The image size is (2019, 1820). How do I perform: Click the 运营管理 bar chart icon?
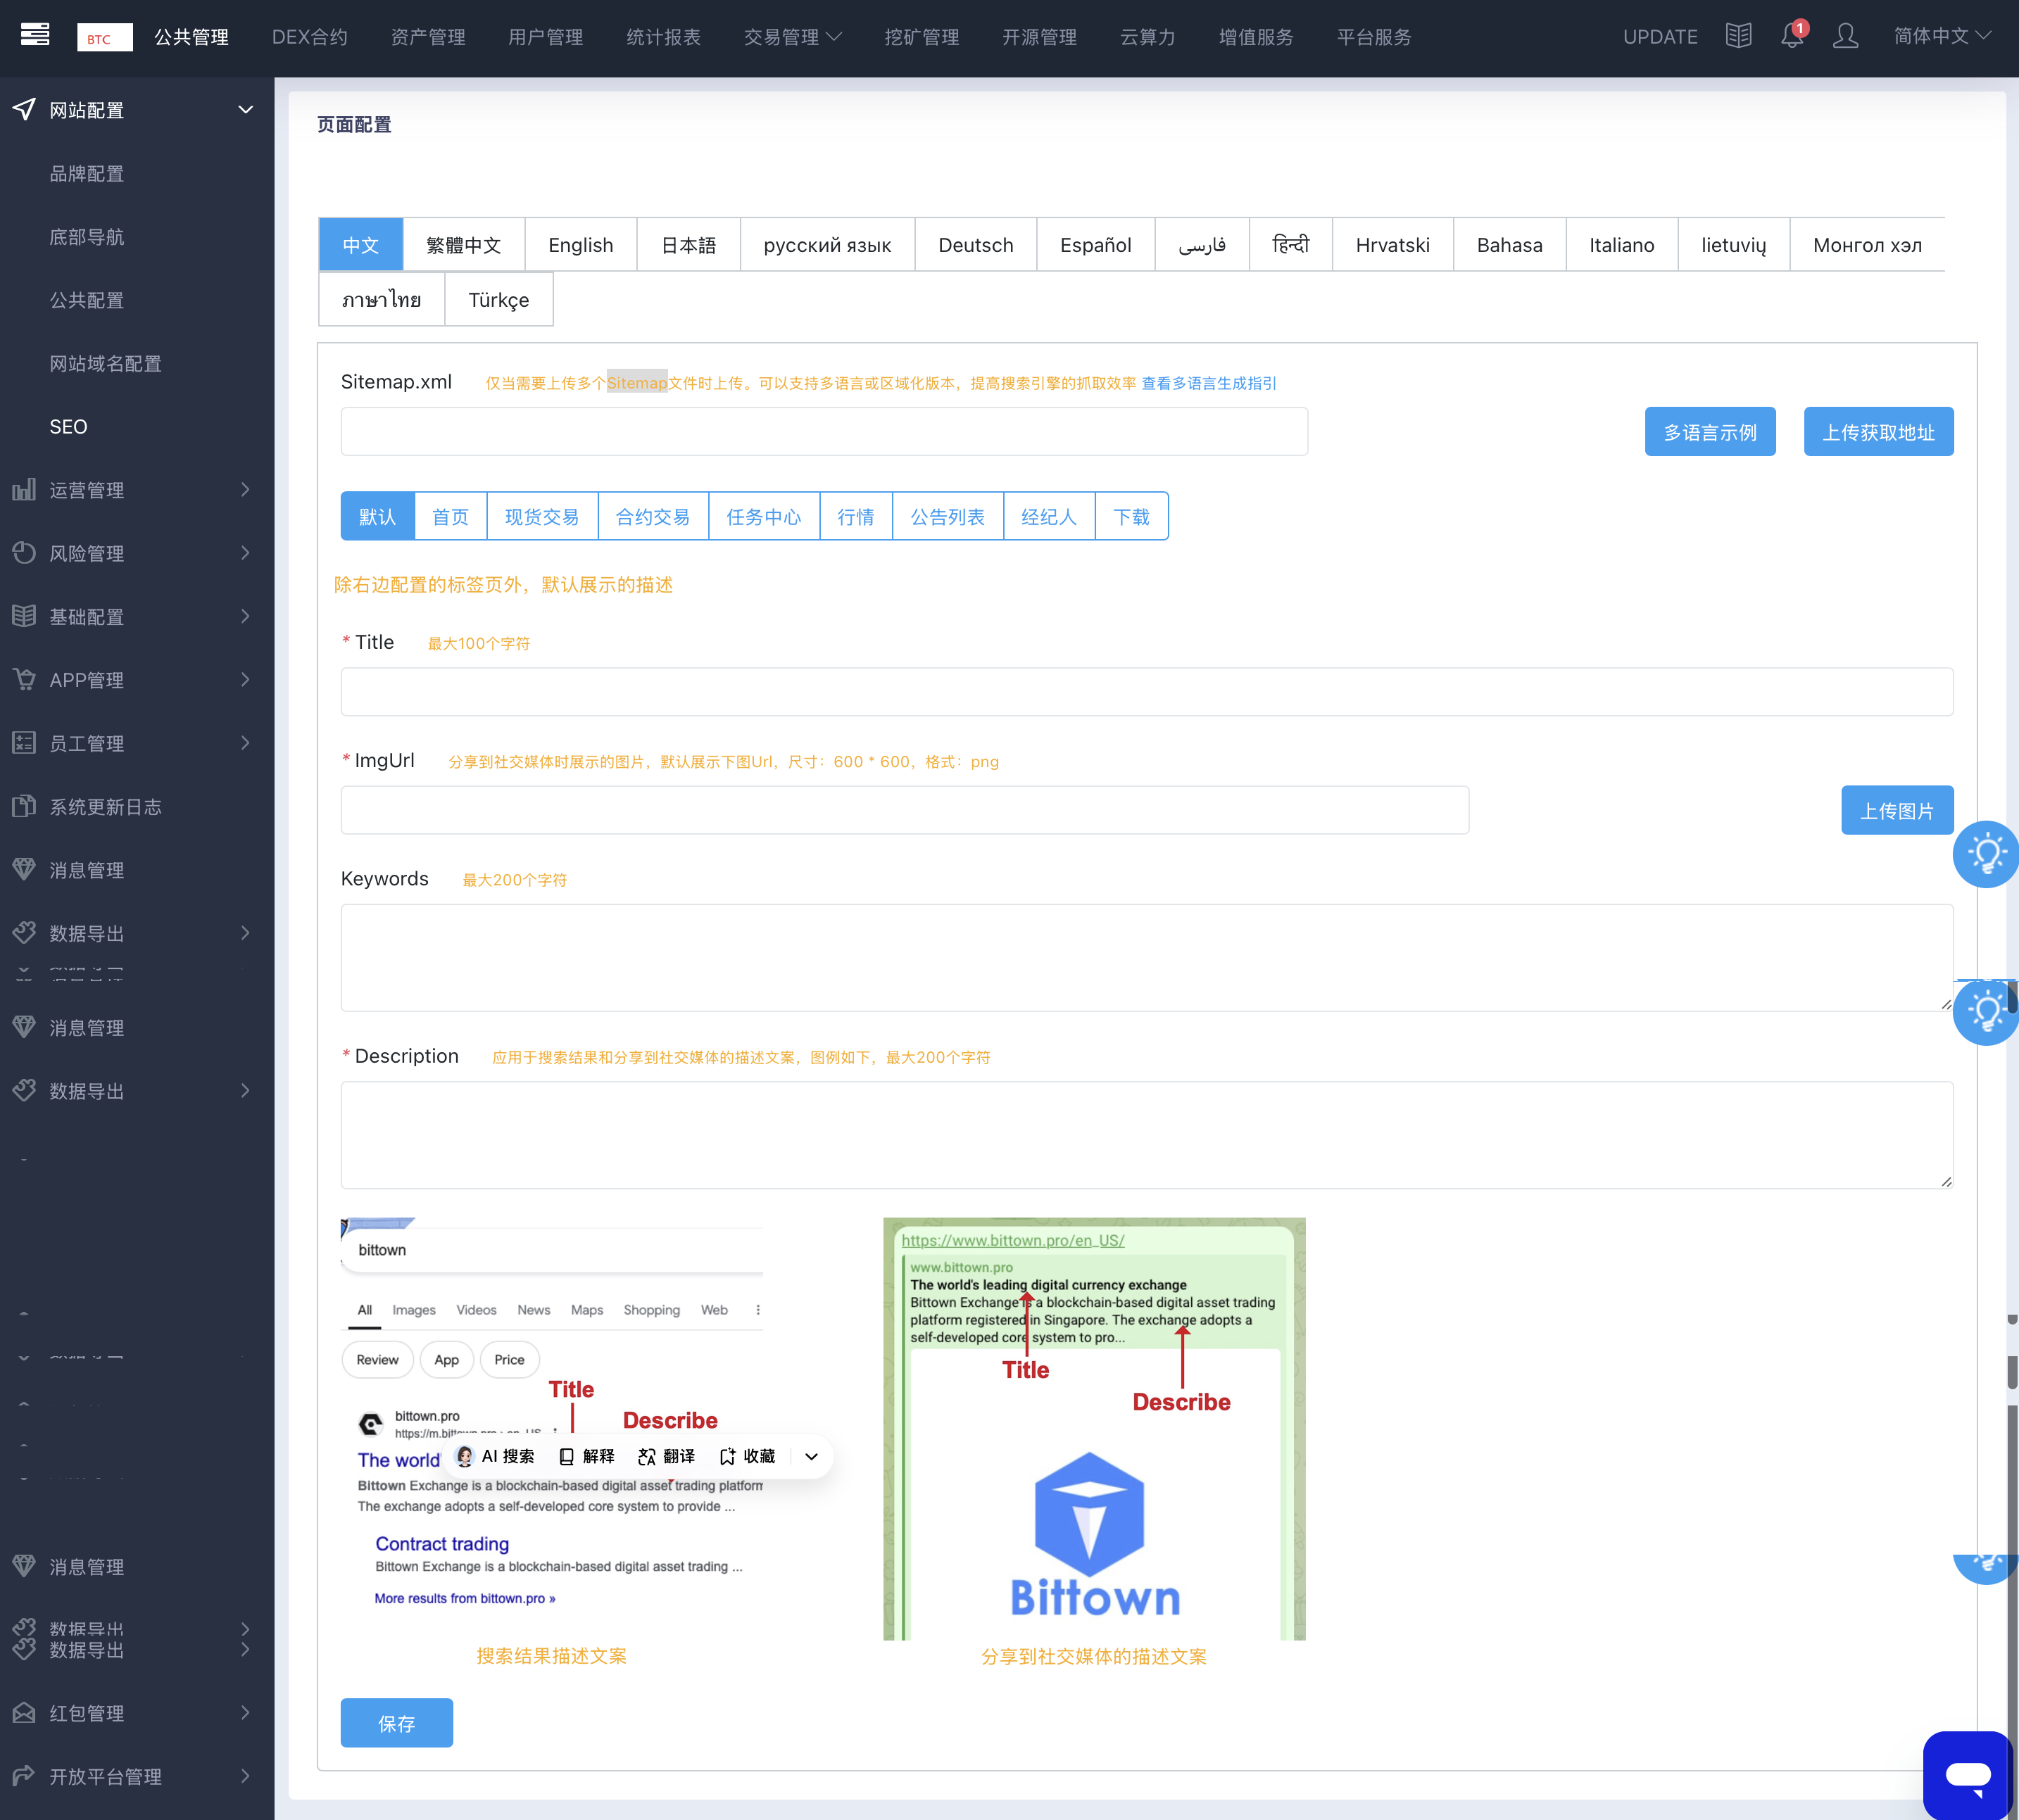pos(24,489)
